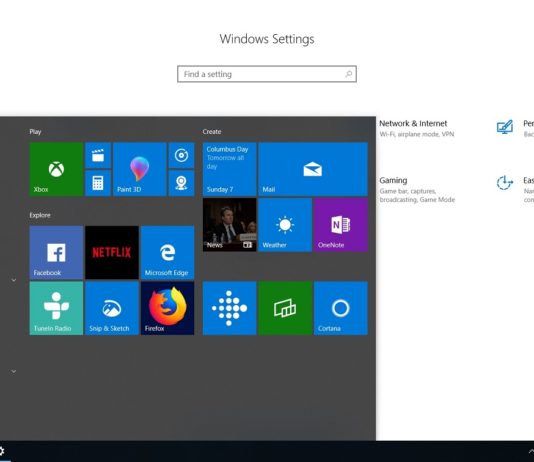Open Ease of Access clock-arrow icon

pyautogui.click(x=504, y=183)
